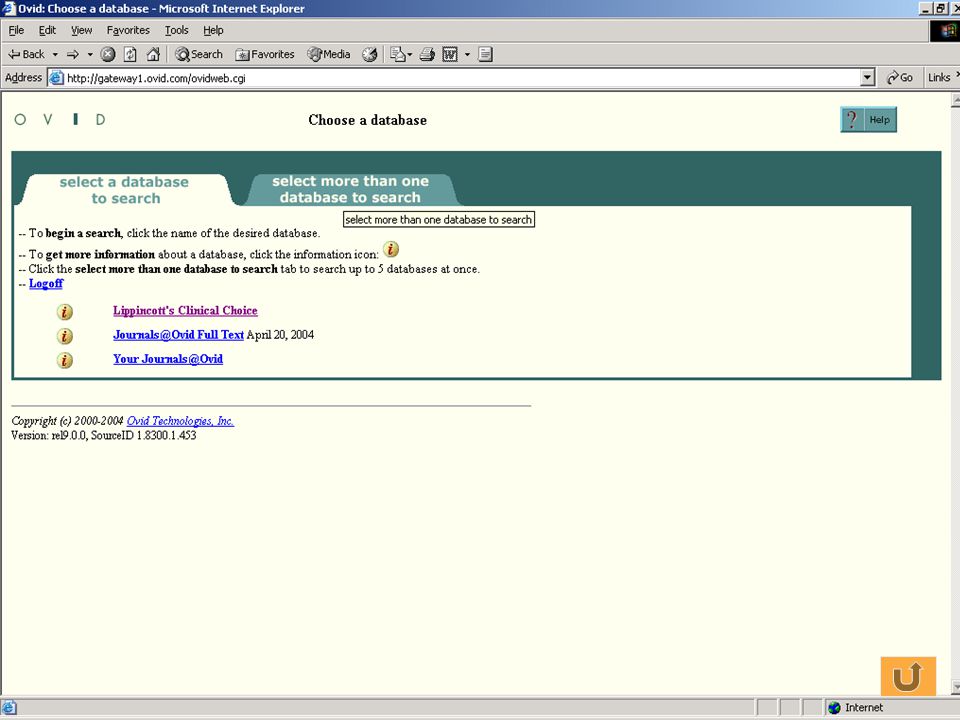
Task: Click the version text 'rel9.0.0'
Action: [69, 435]
